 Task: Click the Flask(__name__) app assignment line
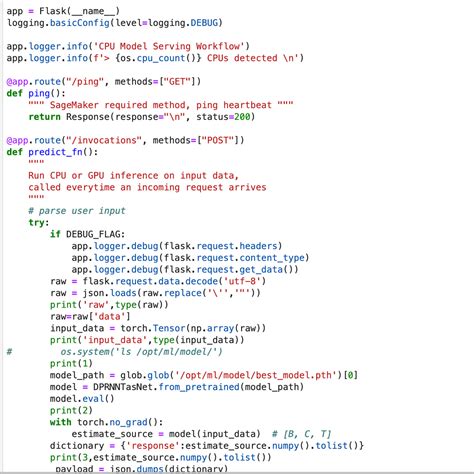63,11
